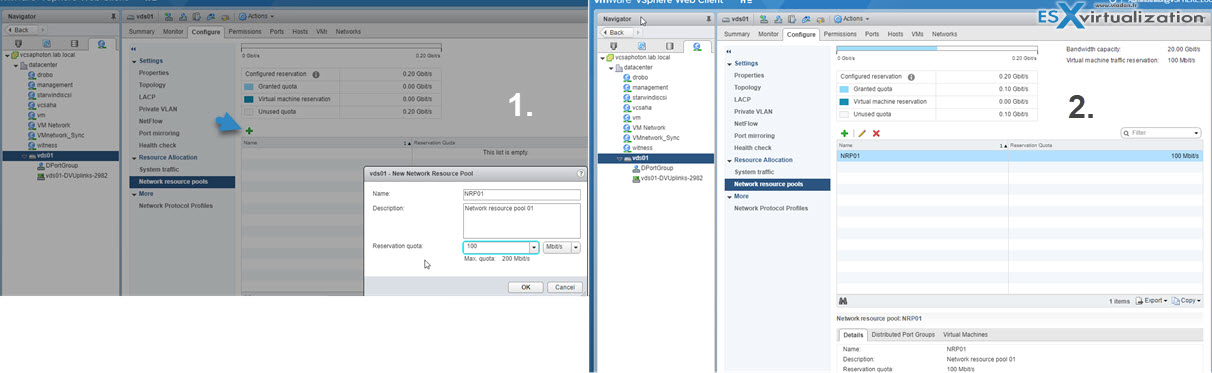The image size is (1212, 373).
Task: Switch to Networks tab in left window
Action: (x=348, y=31)
